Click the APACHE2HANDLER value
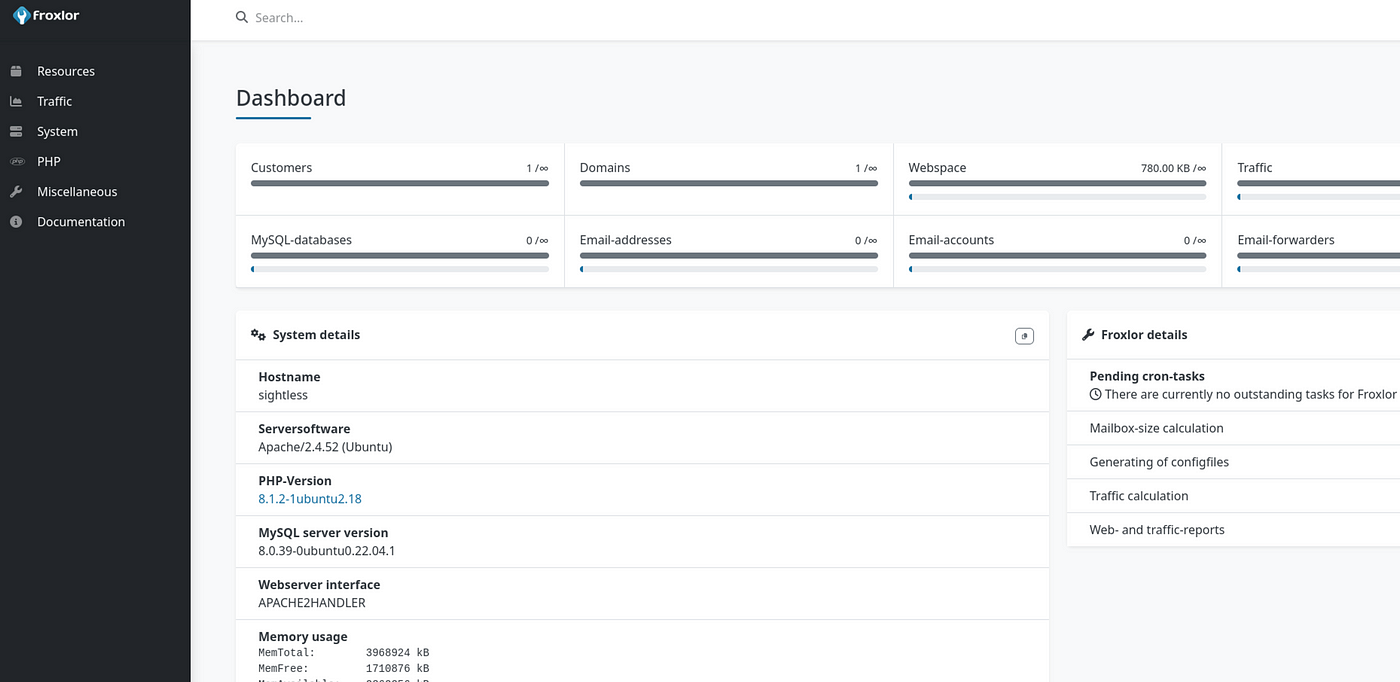This screenshot has height=682, width=1400. tap(312, 603)
